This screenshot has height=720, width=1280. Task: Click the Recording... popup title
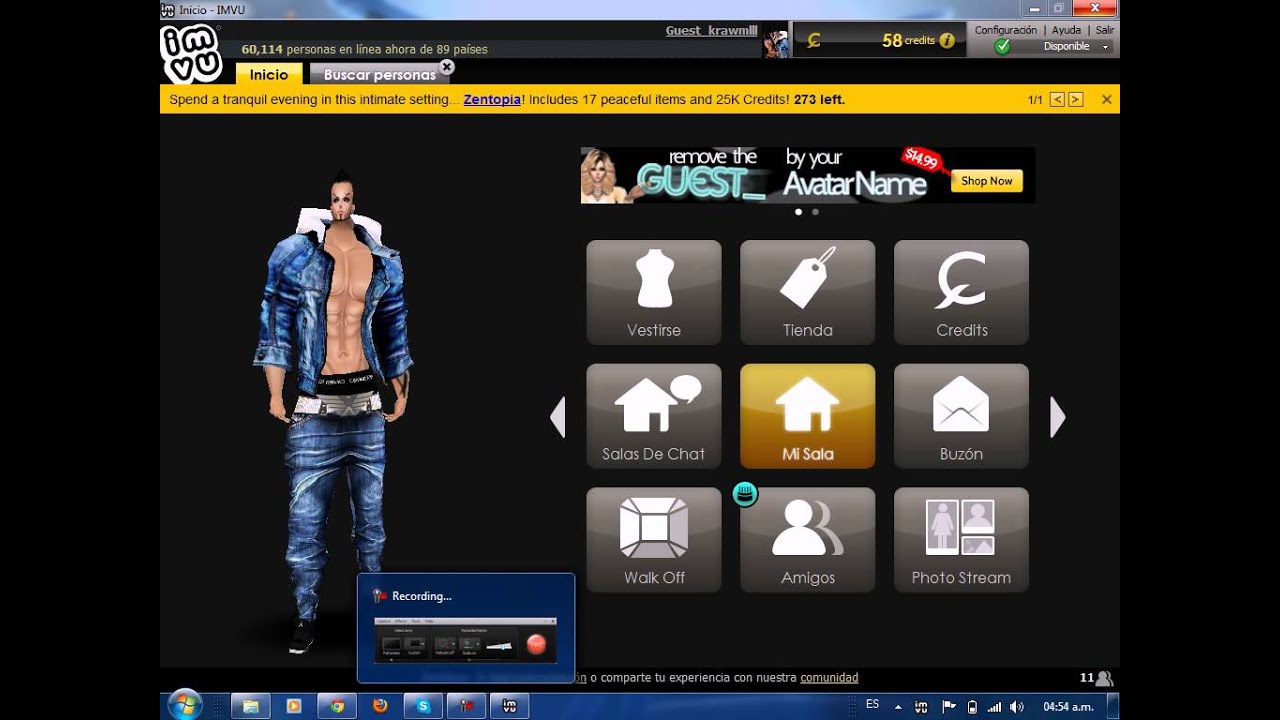coord(421,596)
